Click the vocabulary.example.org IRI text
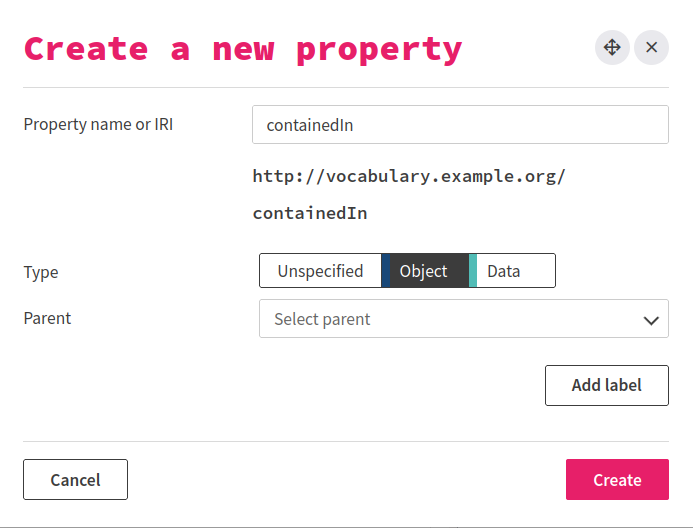The height and width of the screenshot is (528, 693). pos(409,176)
